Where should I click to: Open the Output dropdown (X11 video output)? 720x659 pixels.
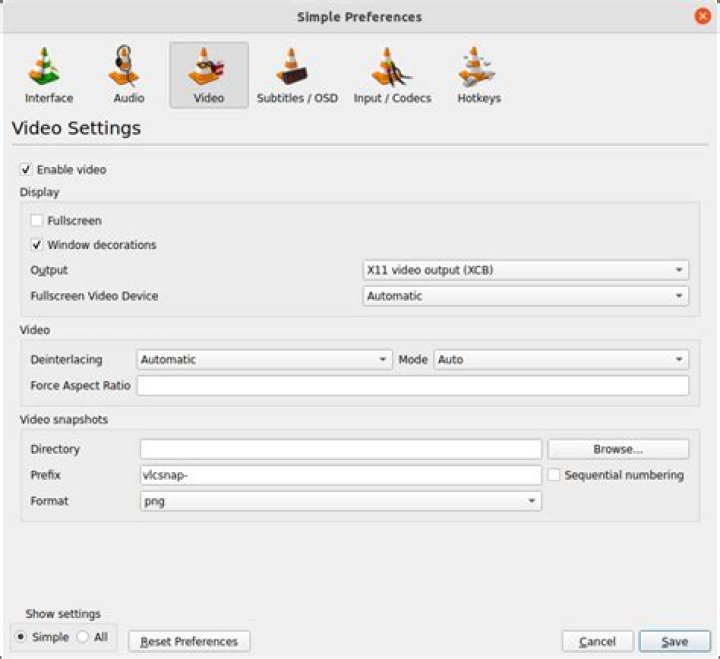[525, 270]
